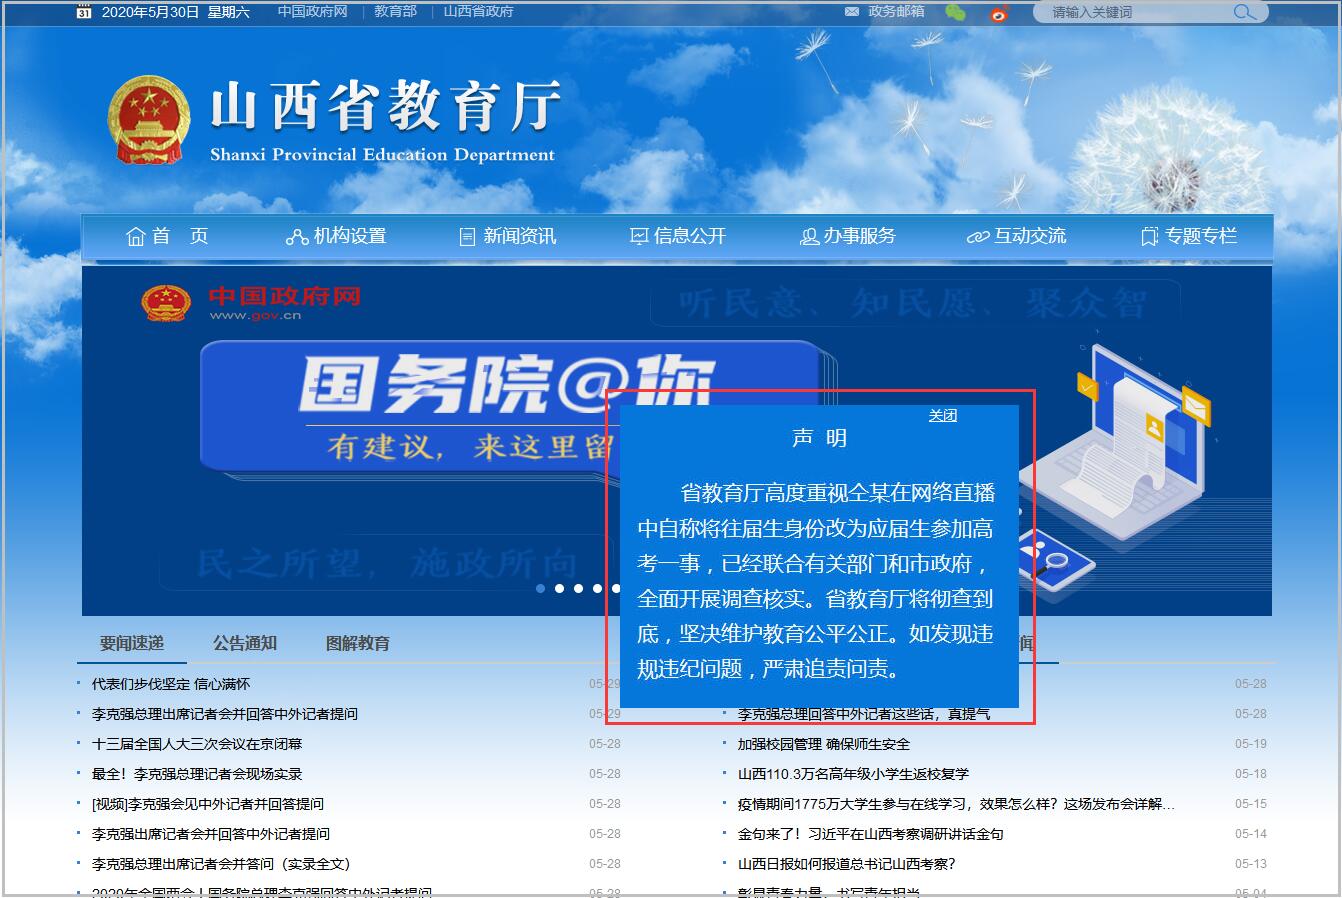Image resolution: width=1342 pixels, height=898 pixels.
Task: Click the house icon for 首页
Action: click(136, 237)
